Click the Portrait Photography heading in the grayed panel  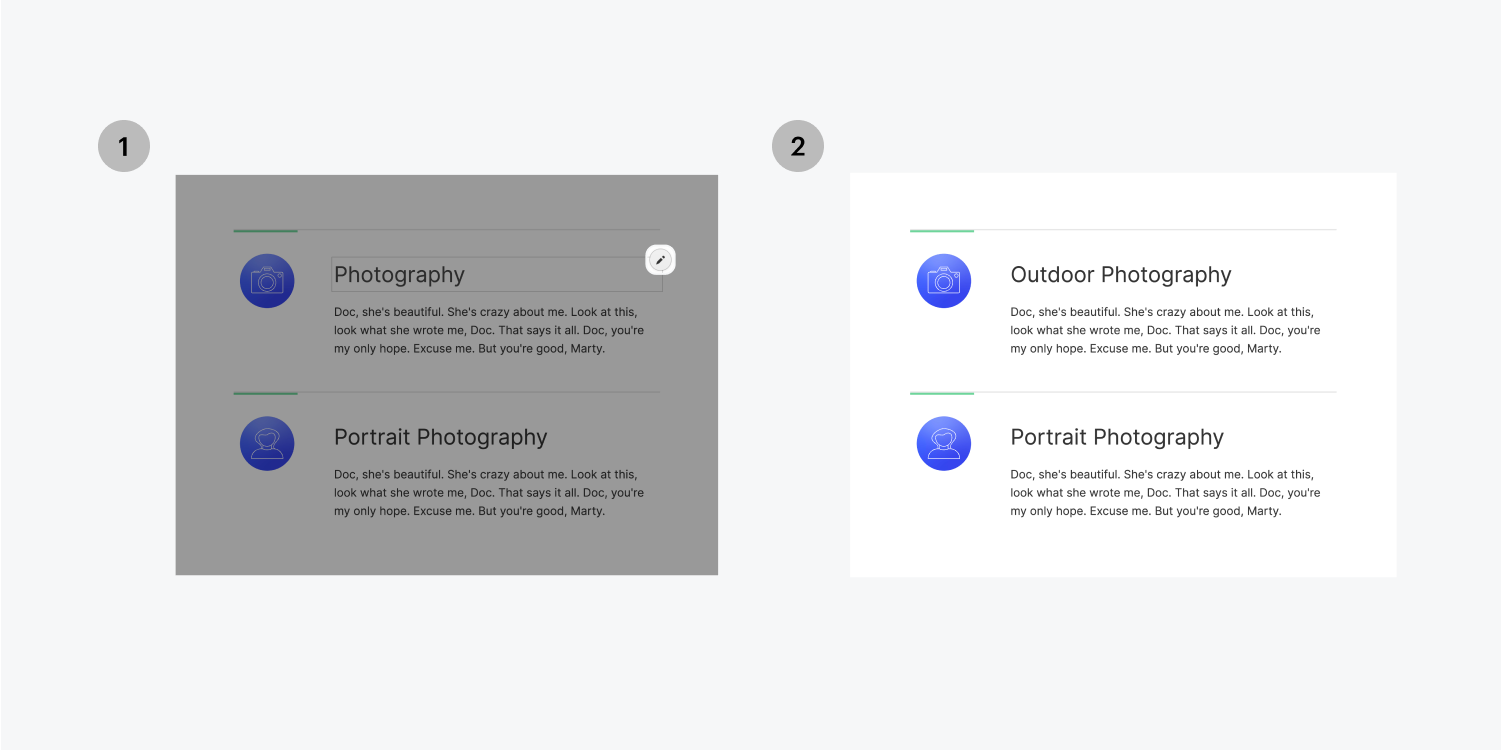pos(441,437)
